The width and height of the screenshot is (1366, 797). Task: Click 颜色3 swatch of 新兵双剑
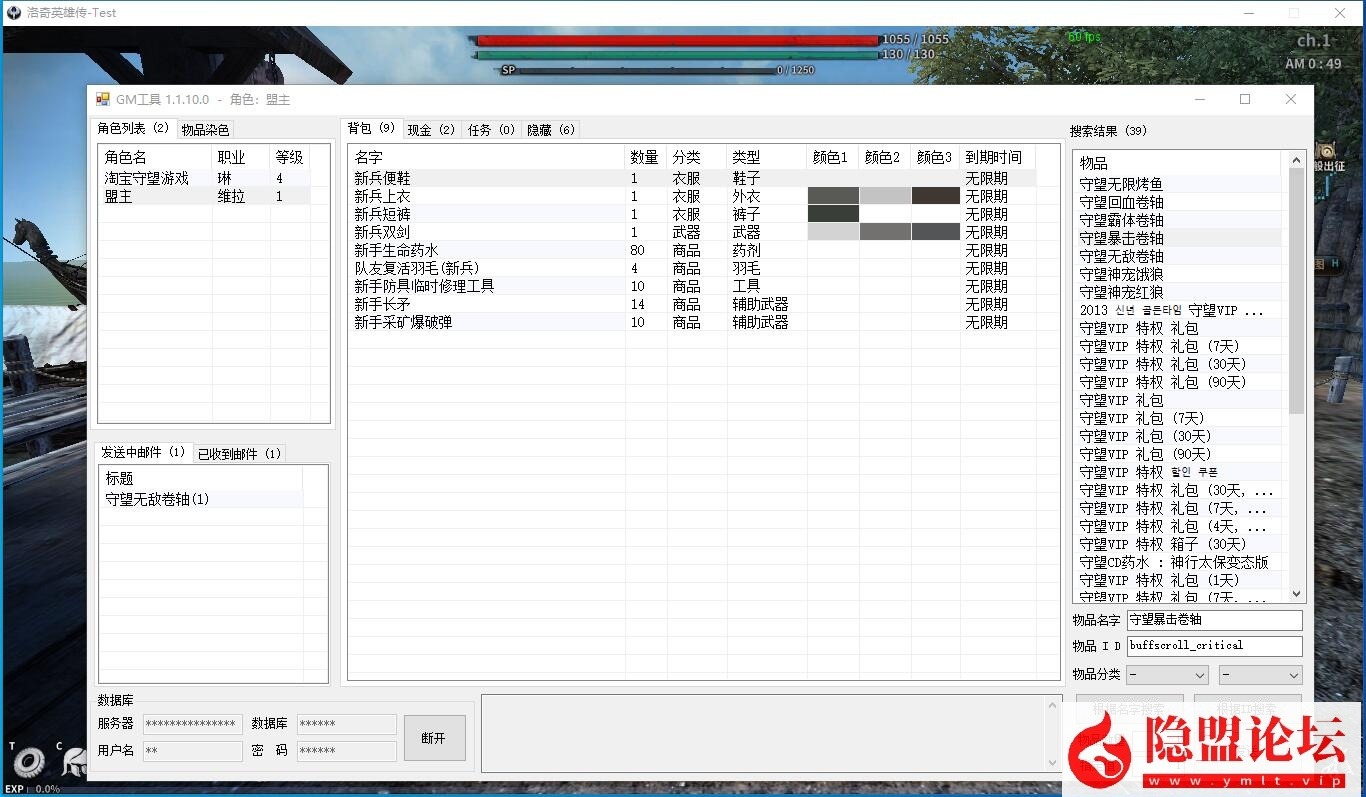click(x=935, y=232)
